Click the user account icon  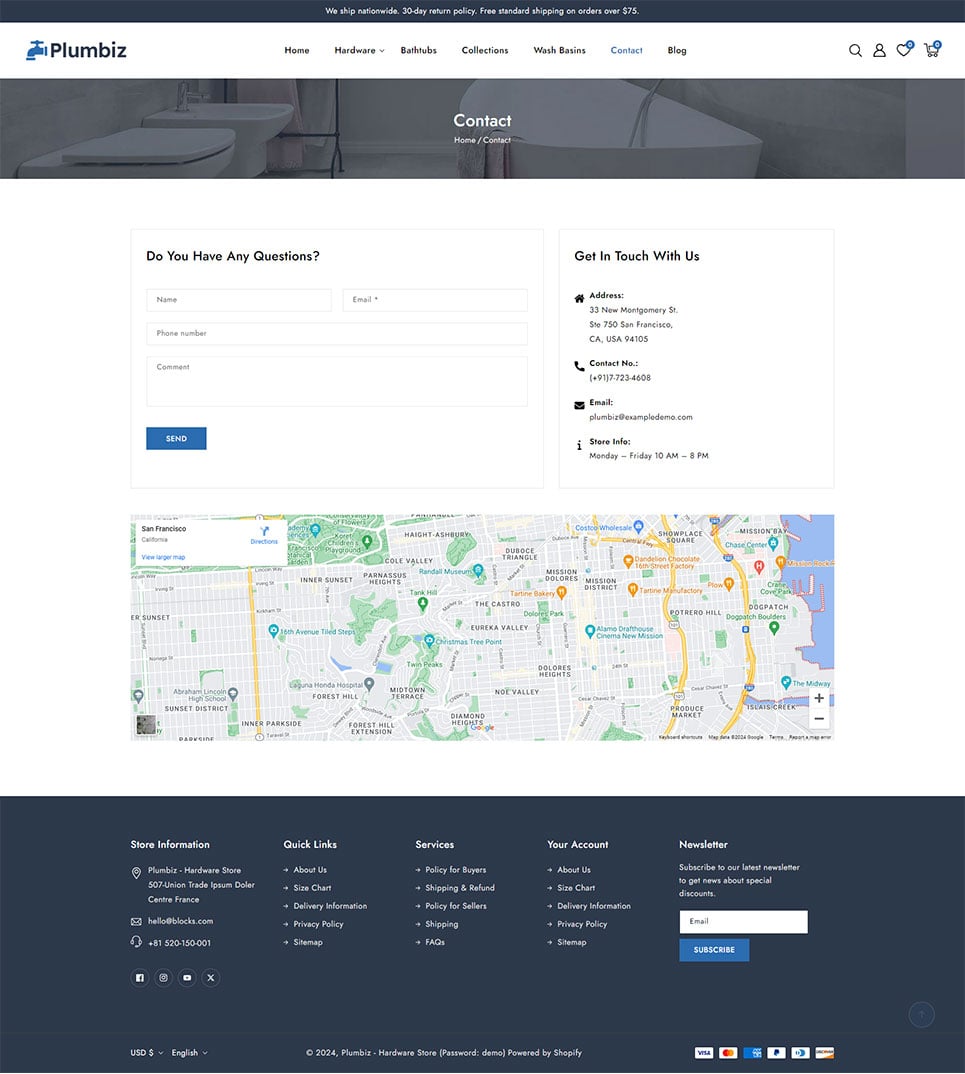[x=879, y=51]
